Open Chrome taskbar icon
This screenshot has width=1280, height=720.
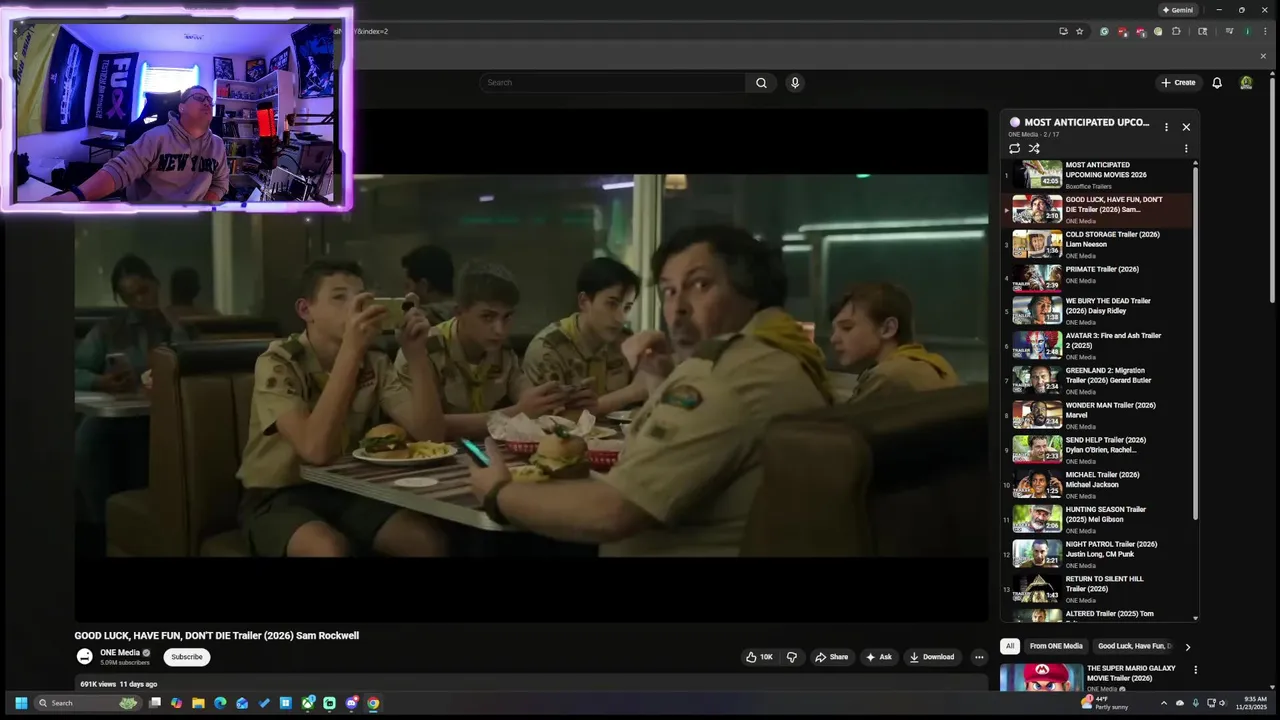pyautogui.click(x=373, y=703)
